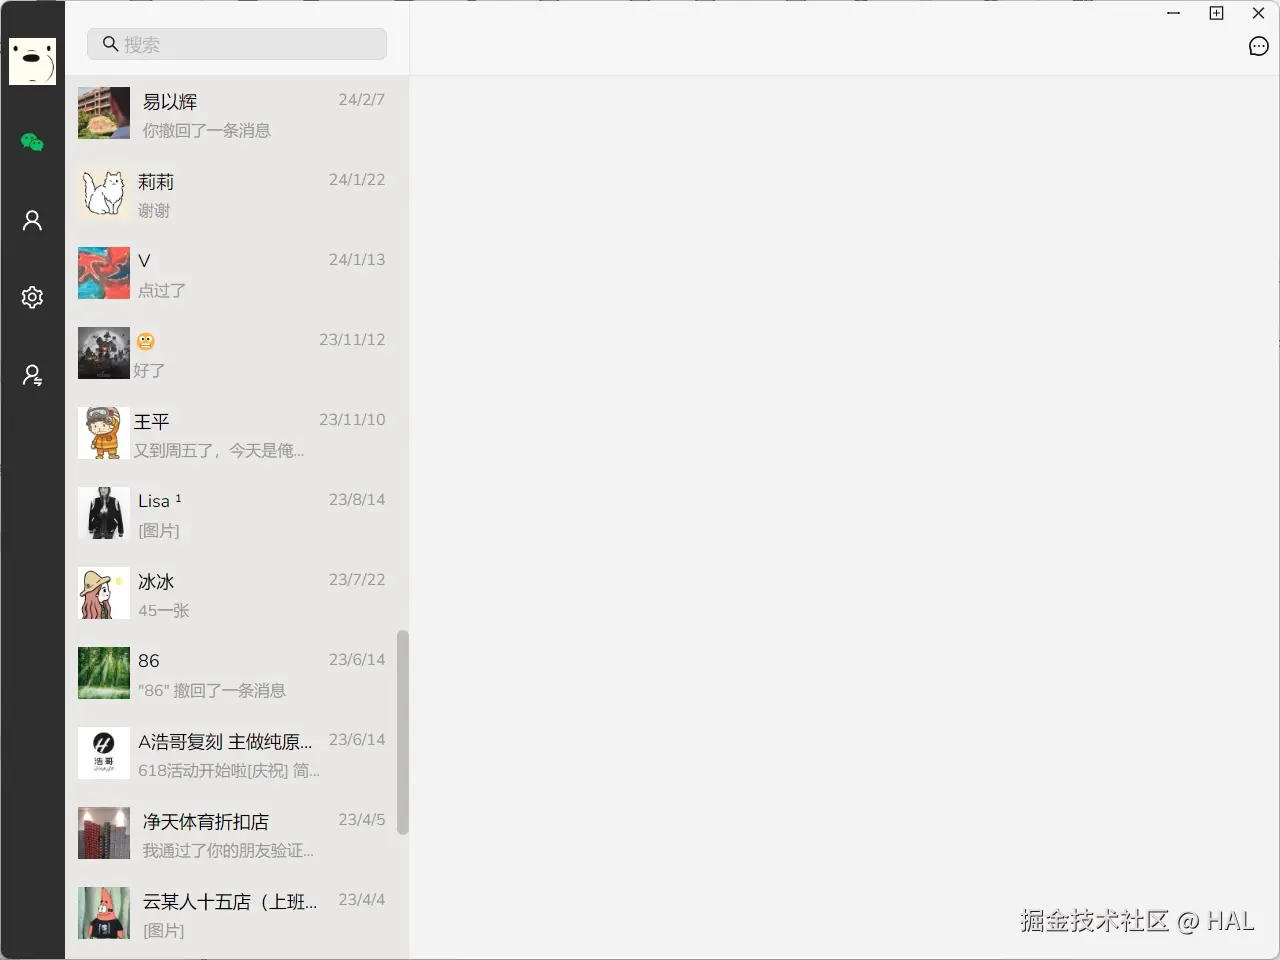Open the 云某人十五店 chat
1280x960 pixels.
coord(235,913)
